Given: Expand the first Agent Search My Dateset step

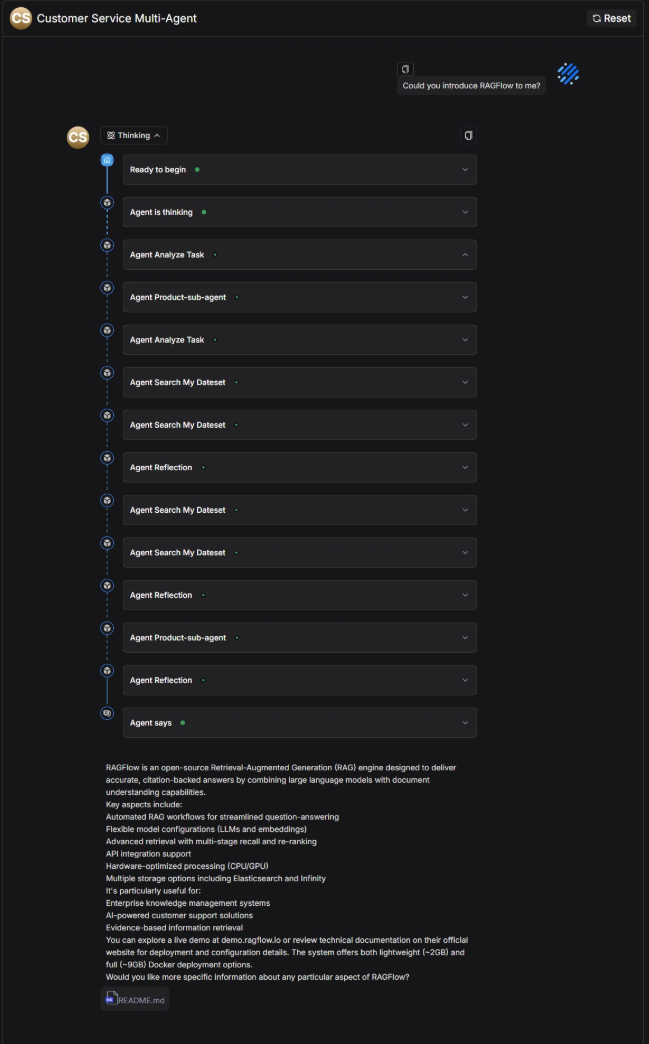Looking at the screenshot, I should pos(464,382).
